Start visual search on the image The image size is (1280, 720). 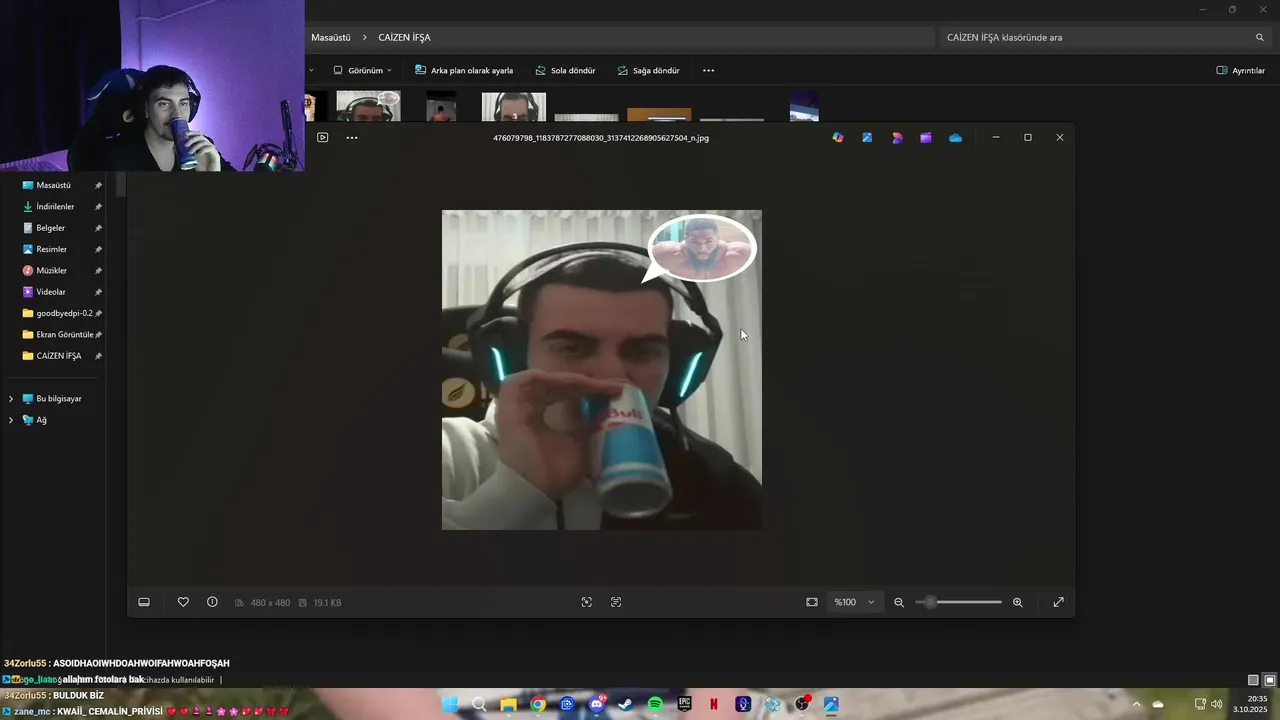[x=587, y=602]
